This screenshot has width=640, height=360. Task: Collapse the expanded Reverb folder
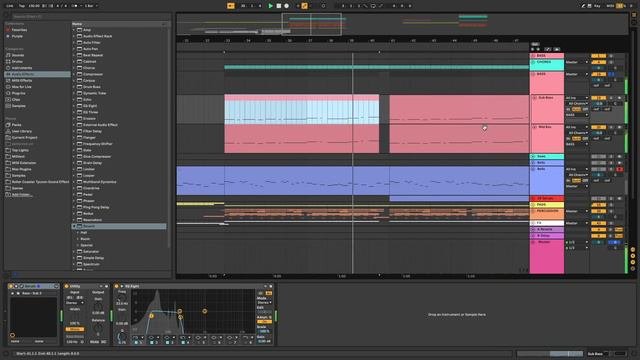(x=74, y=226)
